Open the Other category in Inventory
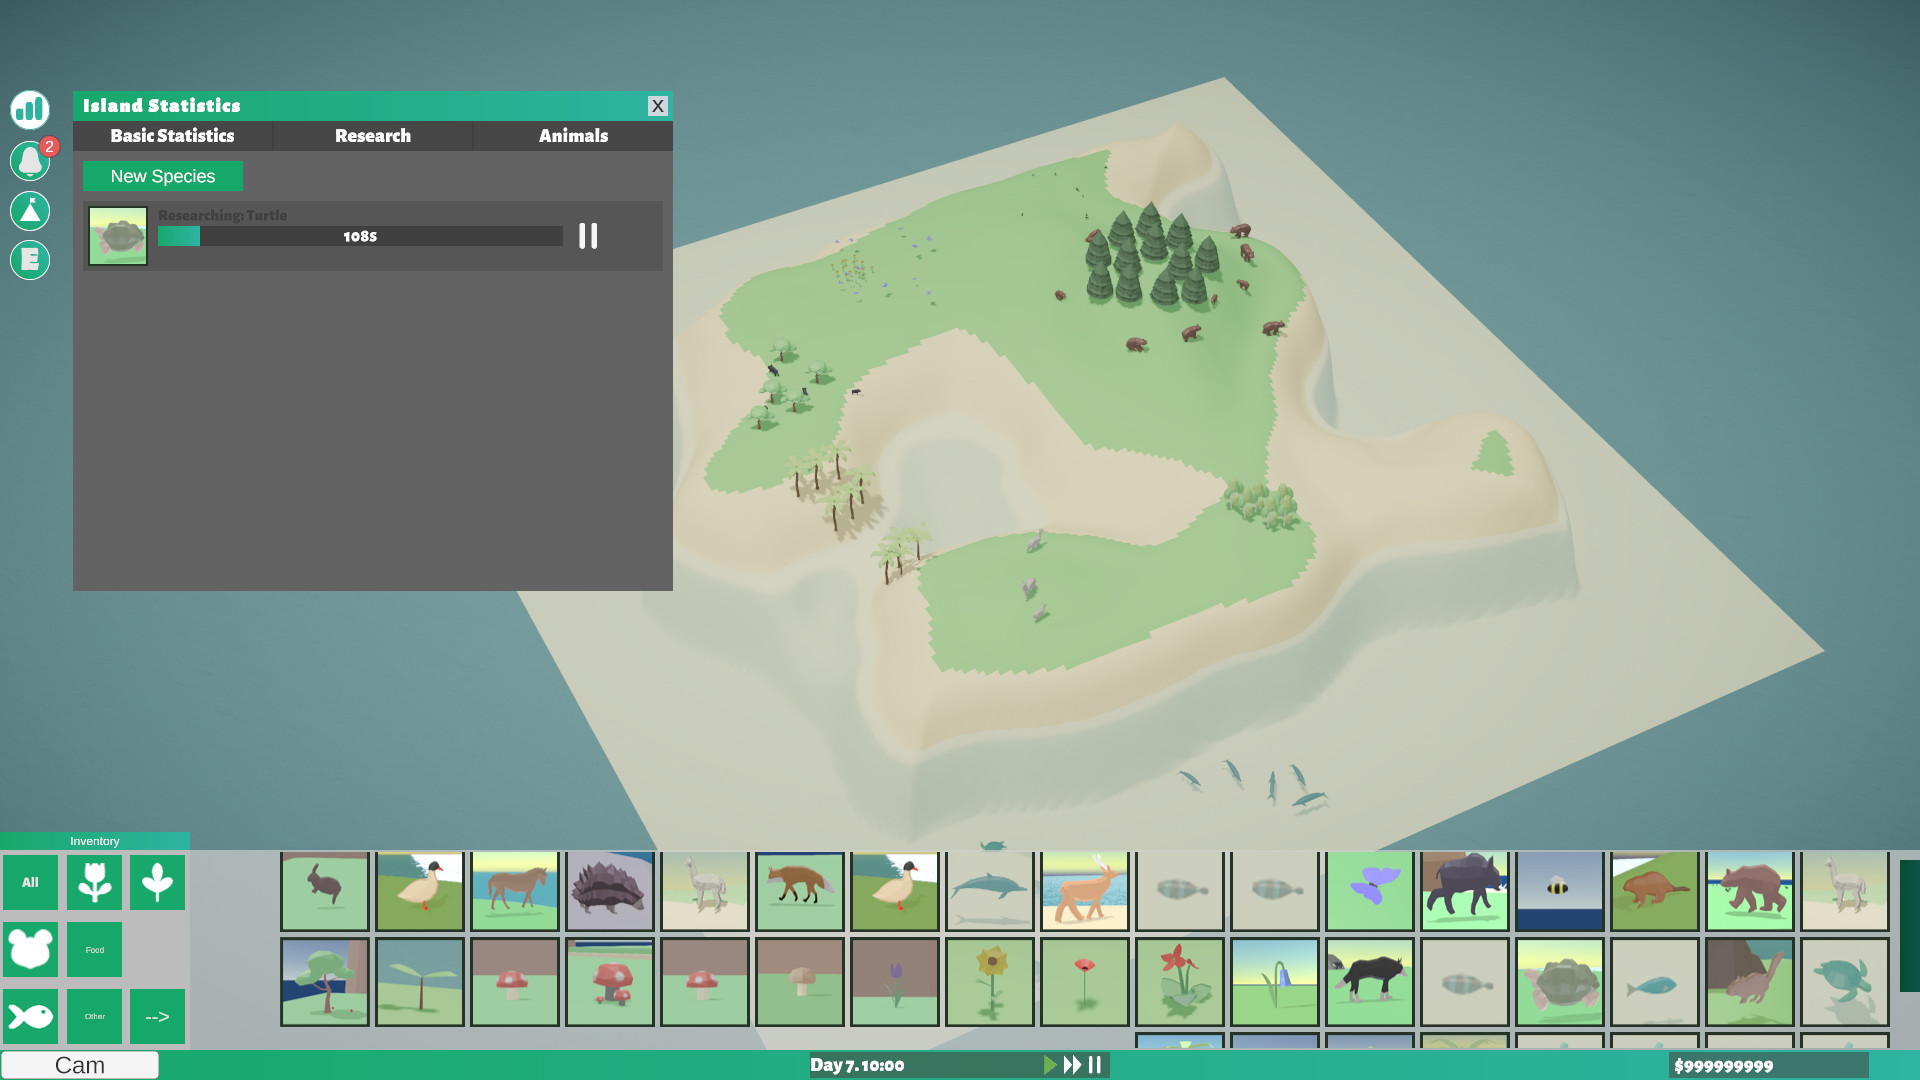The width and height of the screenshot is (1920, 1080). (93, 1016)
